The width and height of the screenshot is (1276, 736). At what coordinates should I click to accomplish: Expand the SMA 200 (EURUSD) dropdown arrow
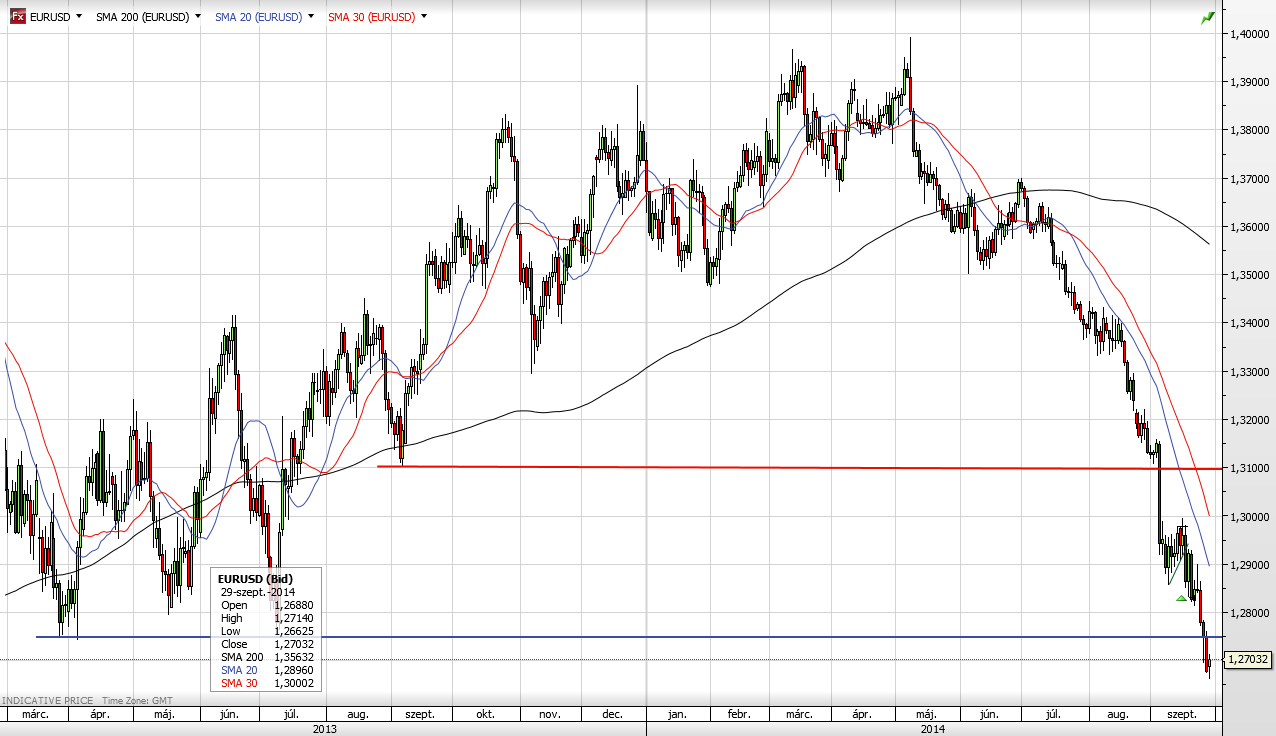pyautogui.click(x=197, y=17)
